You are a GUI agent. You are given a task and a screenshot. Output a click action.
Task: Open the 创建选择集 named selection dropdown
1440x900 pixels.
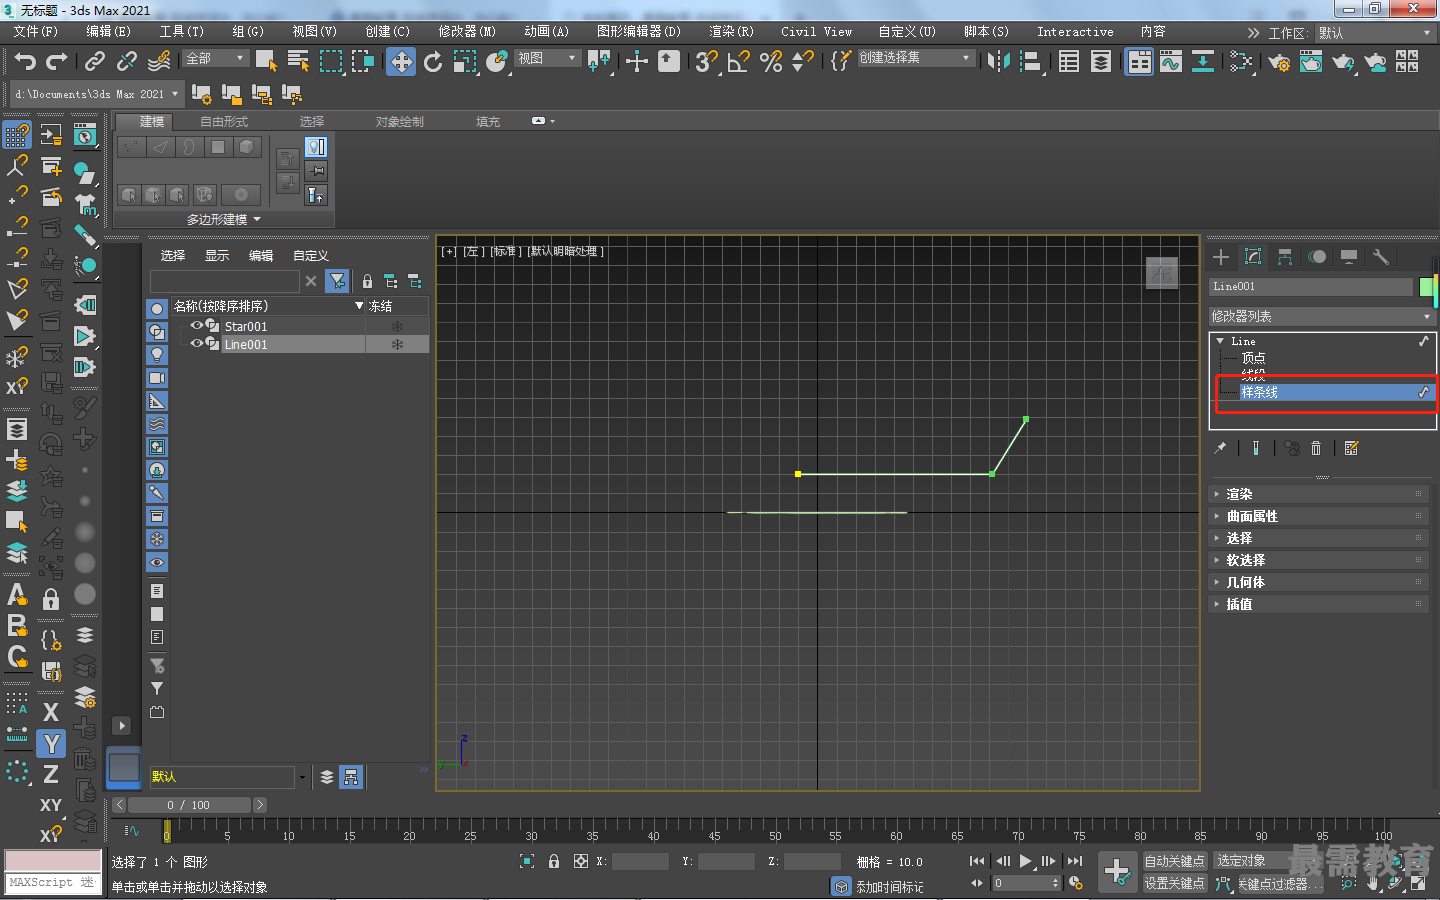(x=916, y=58)
